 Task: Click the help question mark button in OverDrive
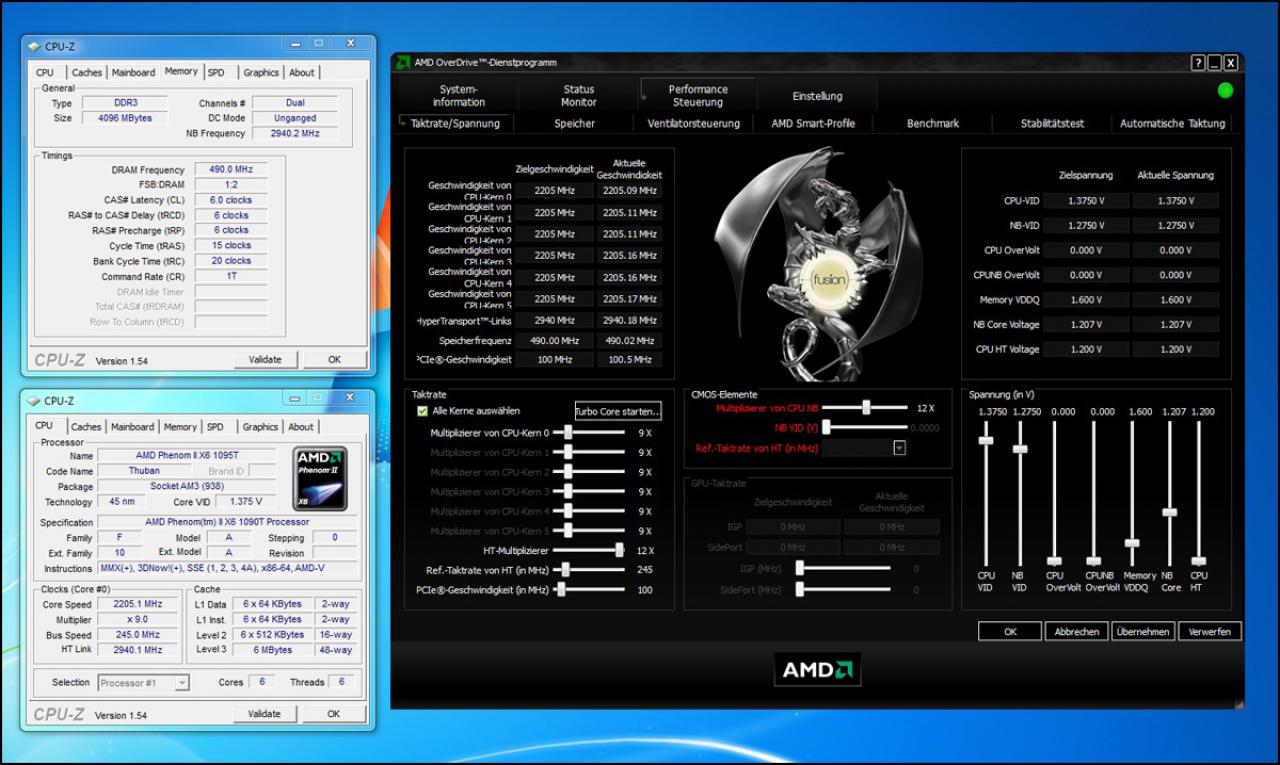pyautogui.click(x=1198, y=63)
